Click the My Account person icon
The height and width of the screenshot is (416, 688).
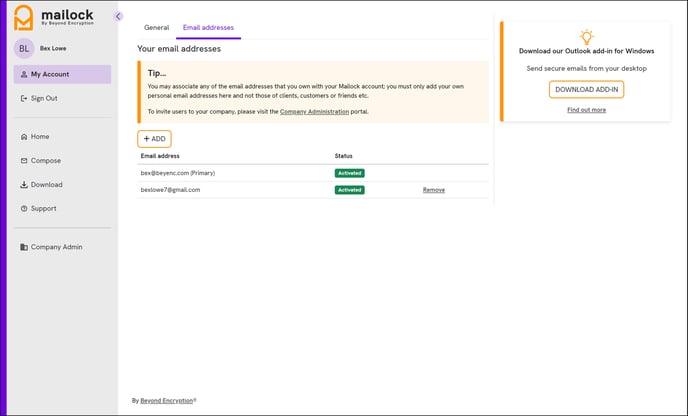(x=24, y=74)
